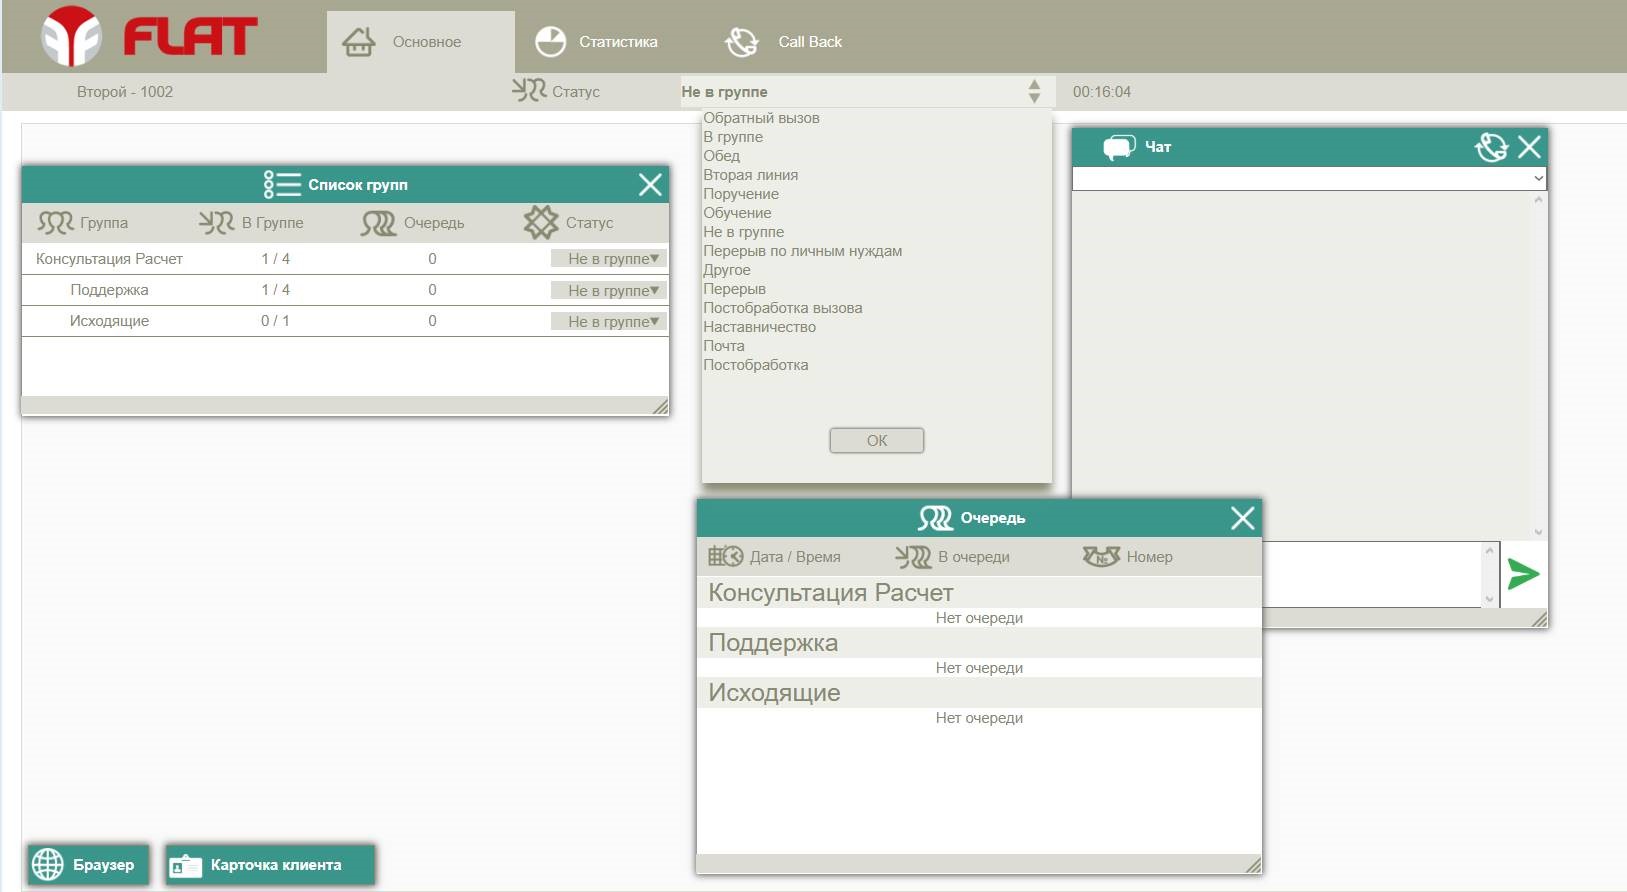Open the Call Back tab

[784, 42]
